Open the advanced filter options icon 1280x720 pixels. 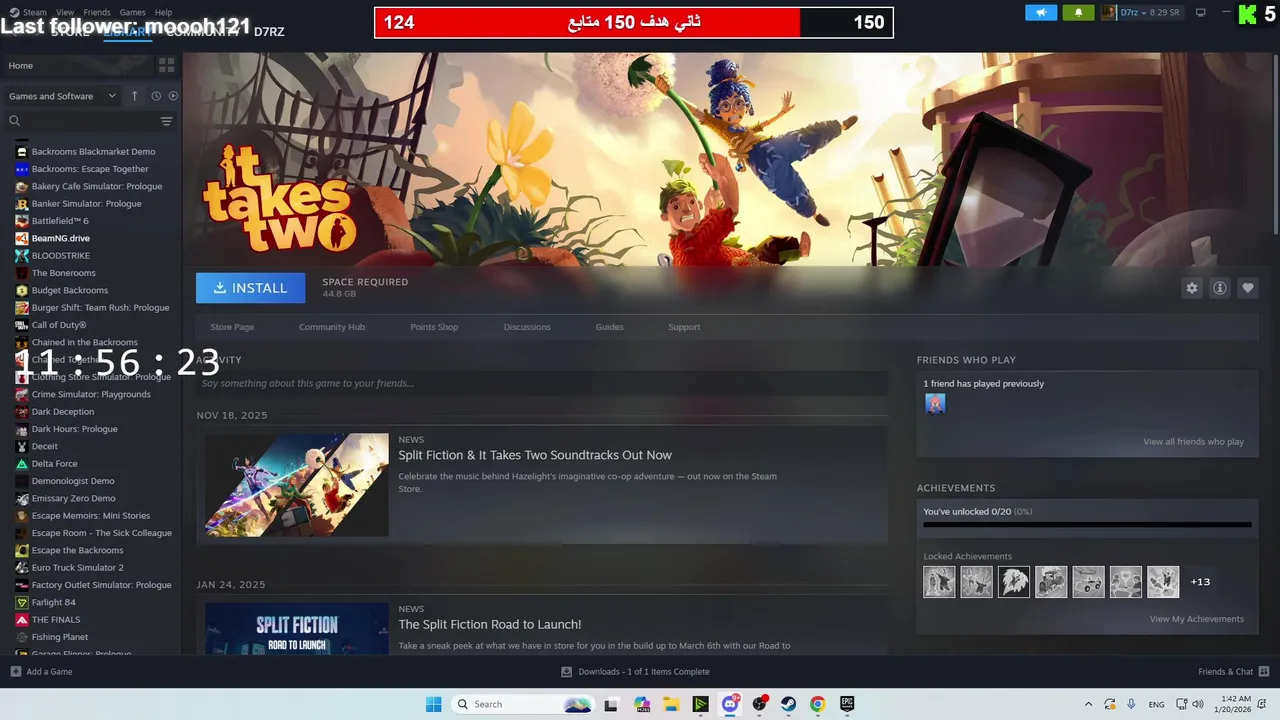tap(166, 121)
